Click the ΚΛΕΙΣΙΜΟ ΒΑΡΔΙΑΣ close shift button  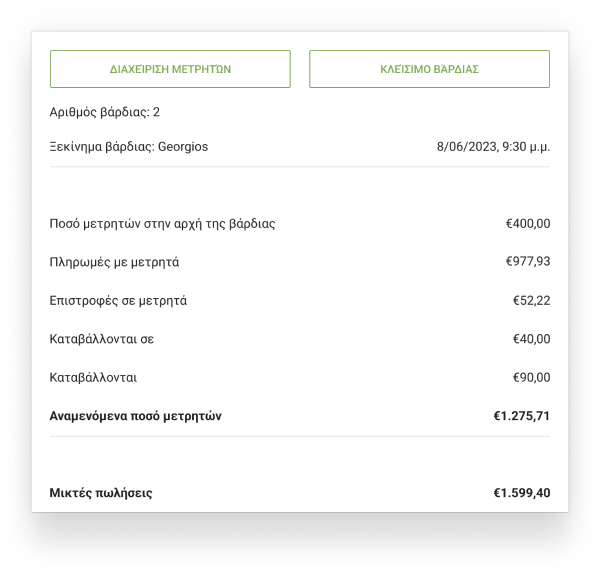point(429,69)
